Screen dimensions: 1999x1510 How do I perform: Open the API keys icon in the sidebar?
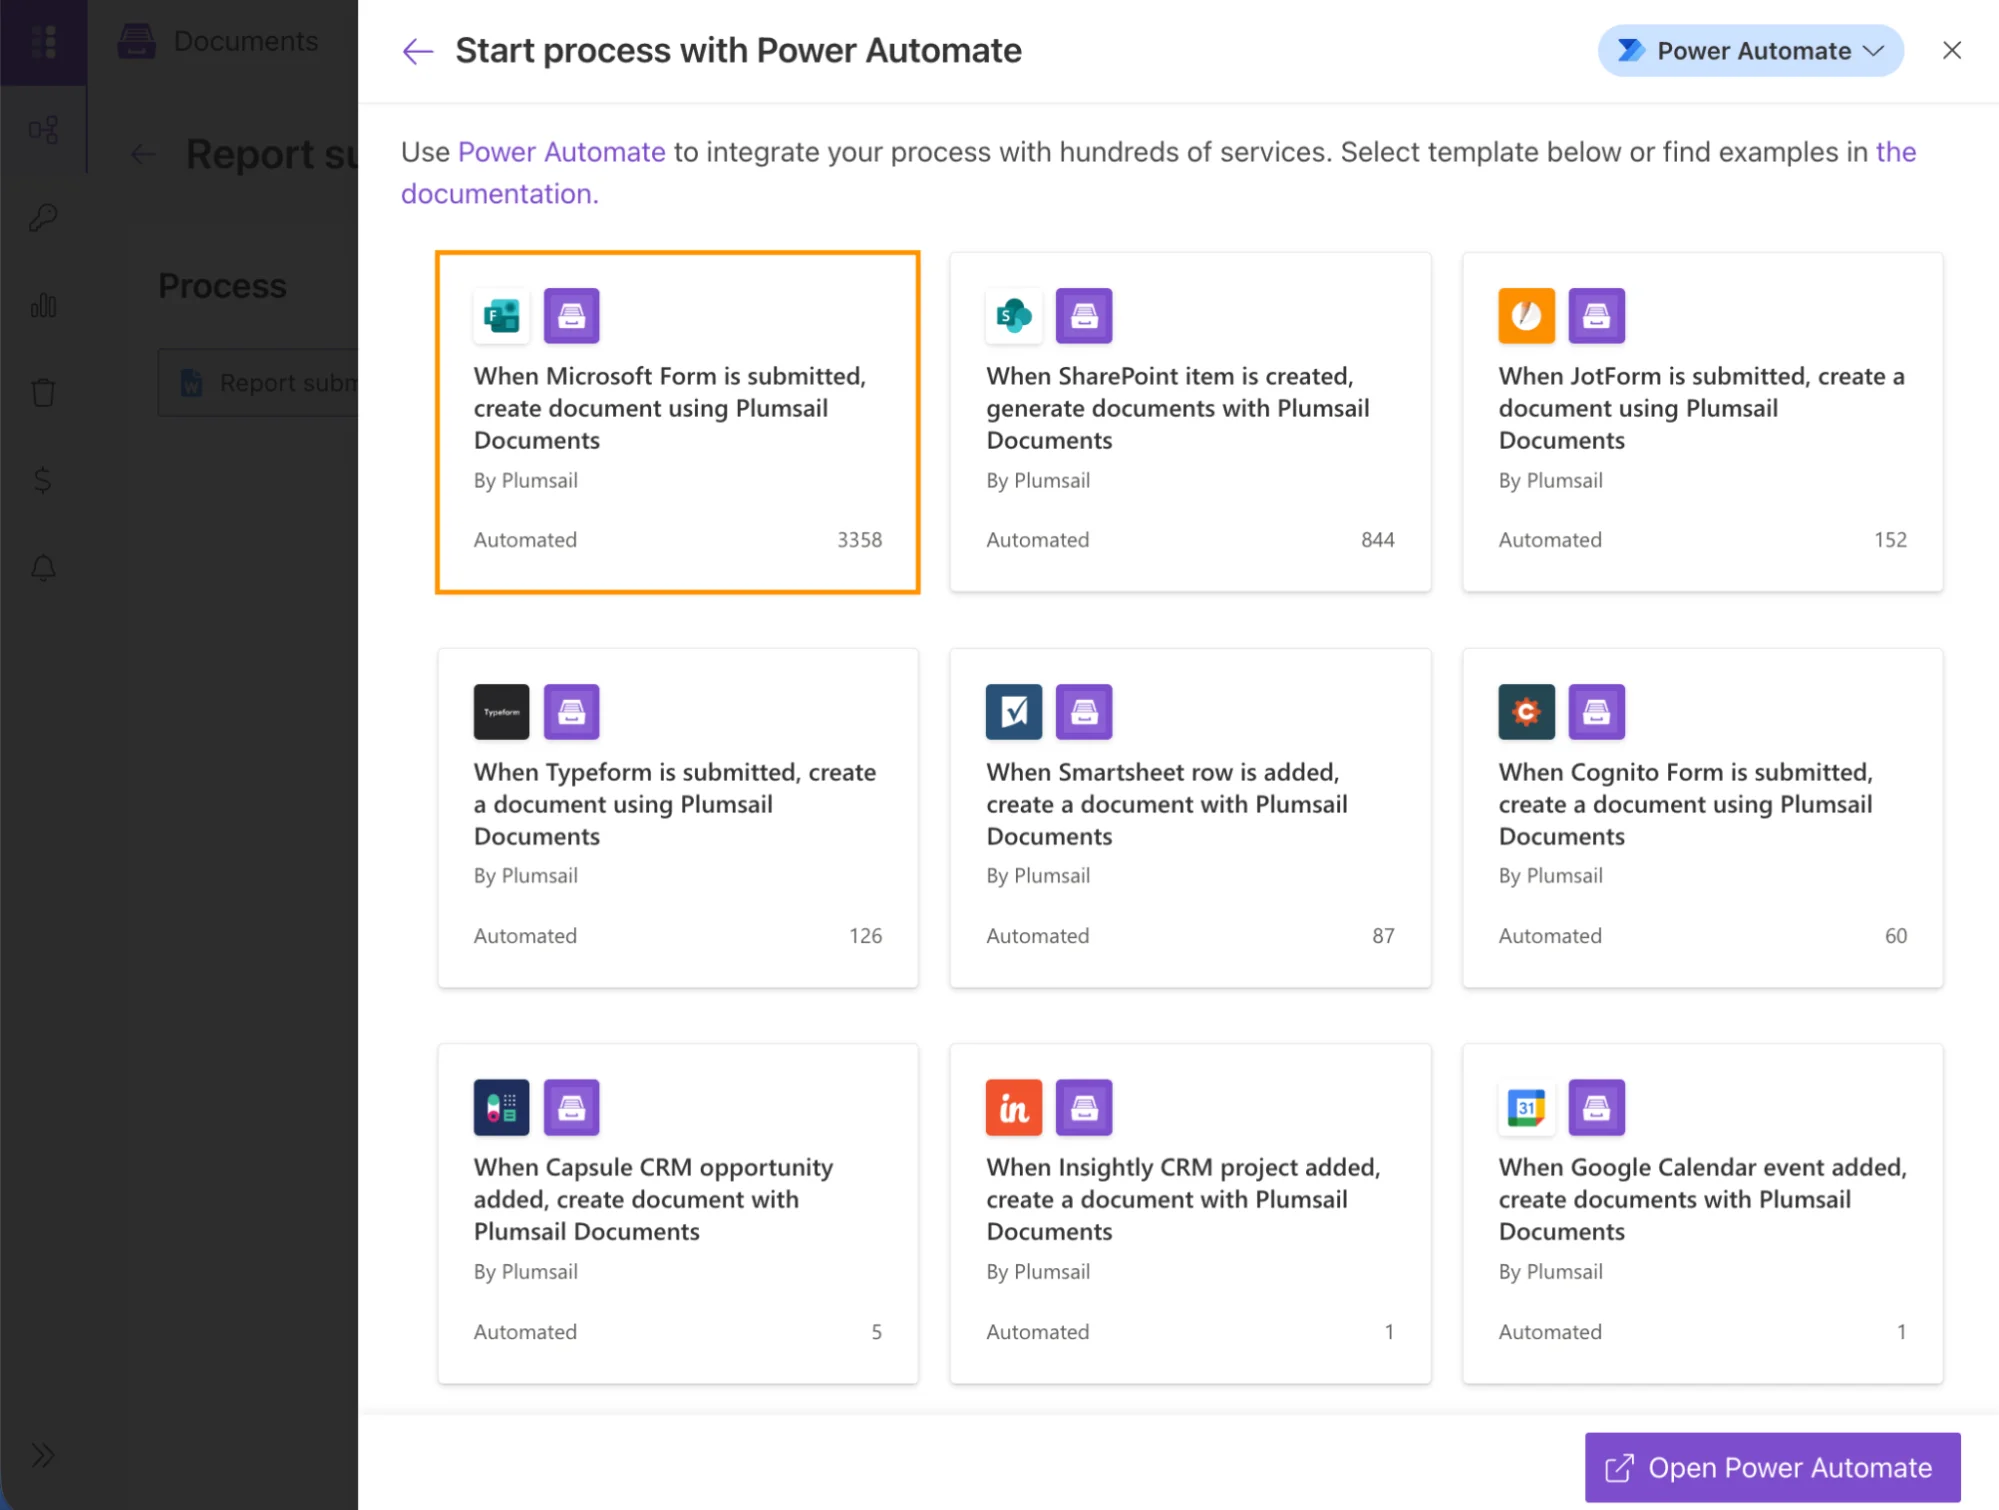click(43, 217)
